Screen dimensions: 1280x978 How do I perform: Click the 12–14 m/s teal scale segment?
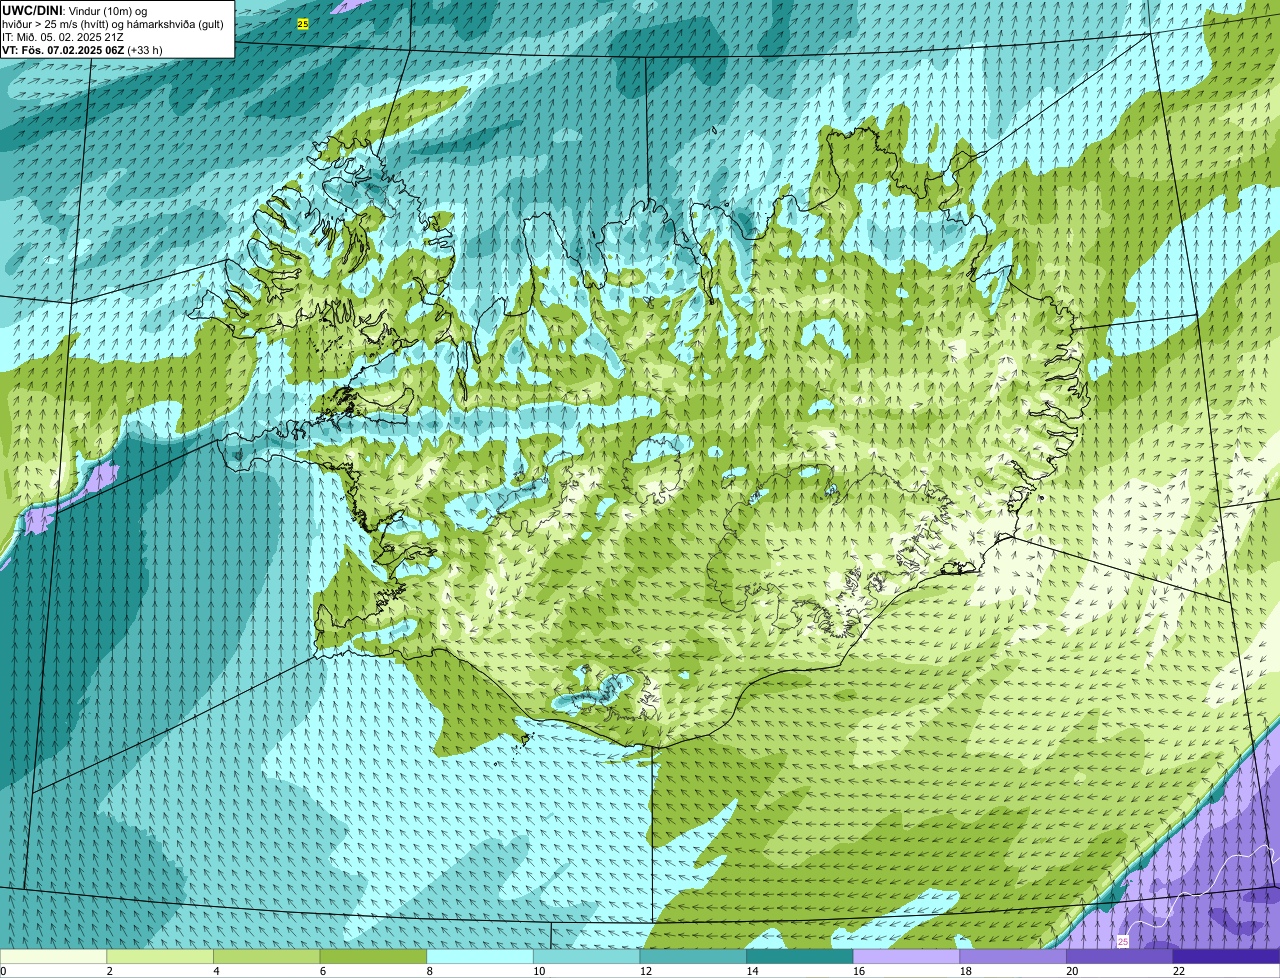click(693, 957)
